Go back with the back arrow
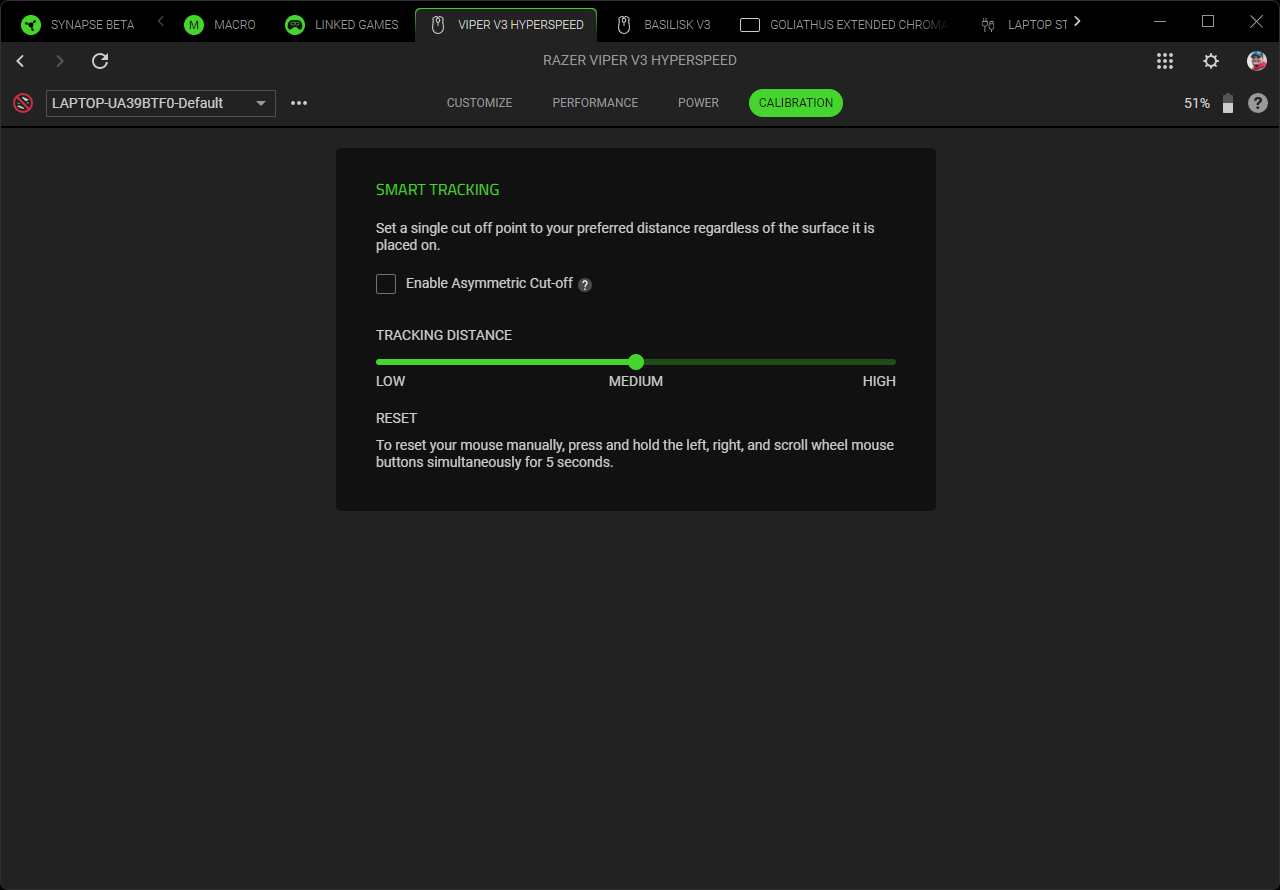 coord(21,61)
